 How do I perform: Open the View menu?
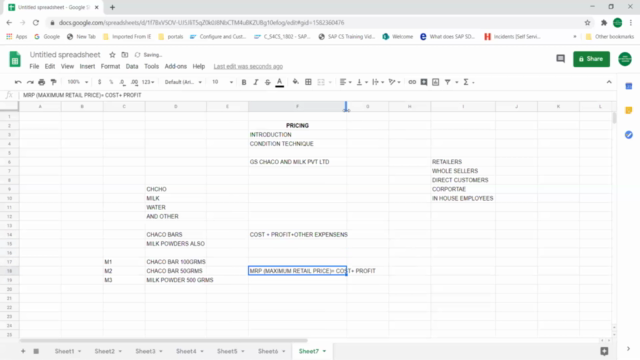click(x=67, y=66)
